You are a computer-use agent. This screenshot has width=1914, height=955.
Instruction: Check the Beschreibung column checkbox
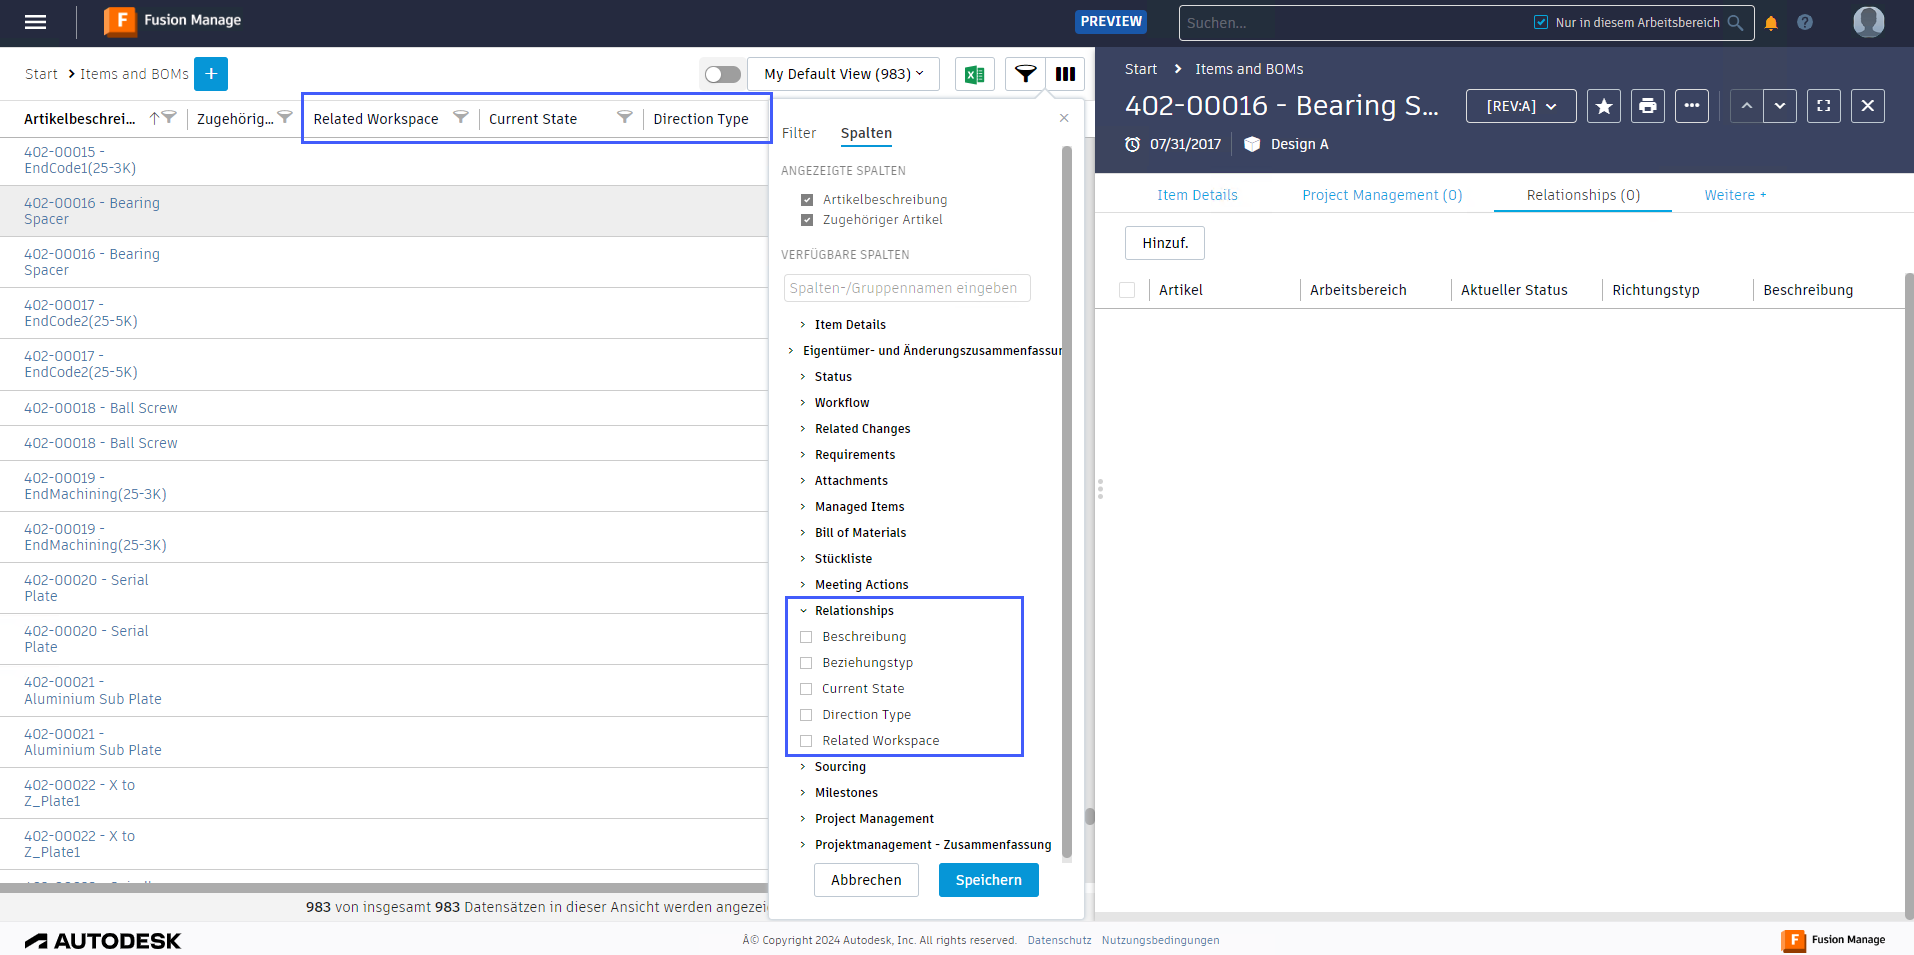(806, 637)
